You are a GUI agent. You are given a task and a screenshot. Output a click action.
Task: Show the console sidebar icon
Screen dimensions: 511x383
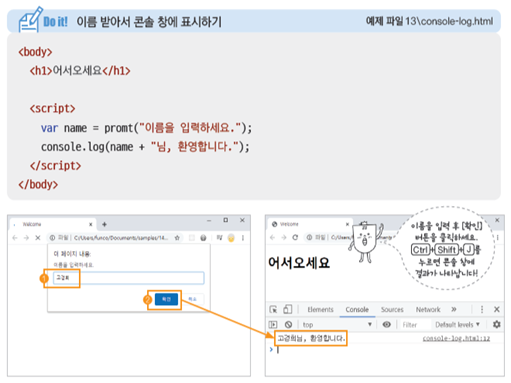[273, 324]
